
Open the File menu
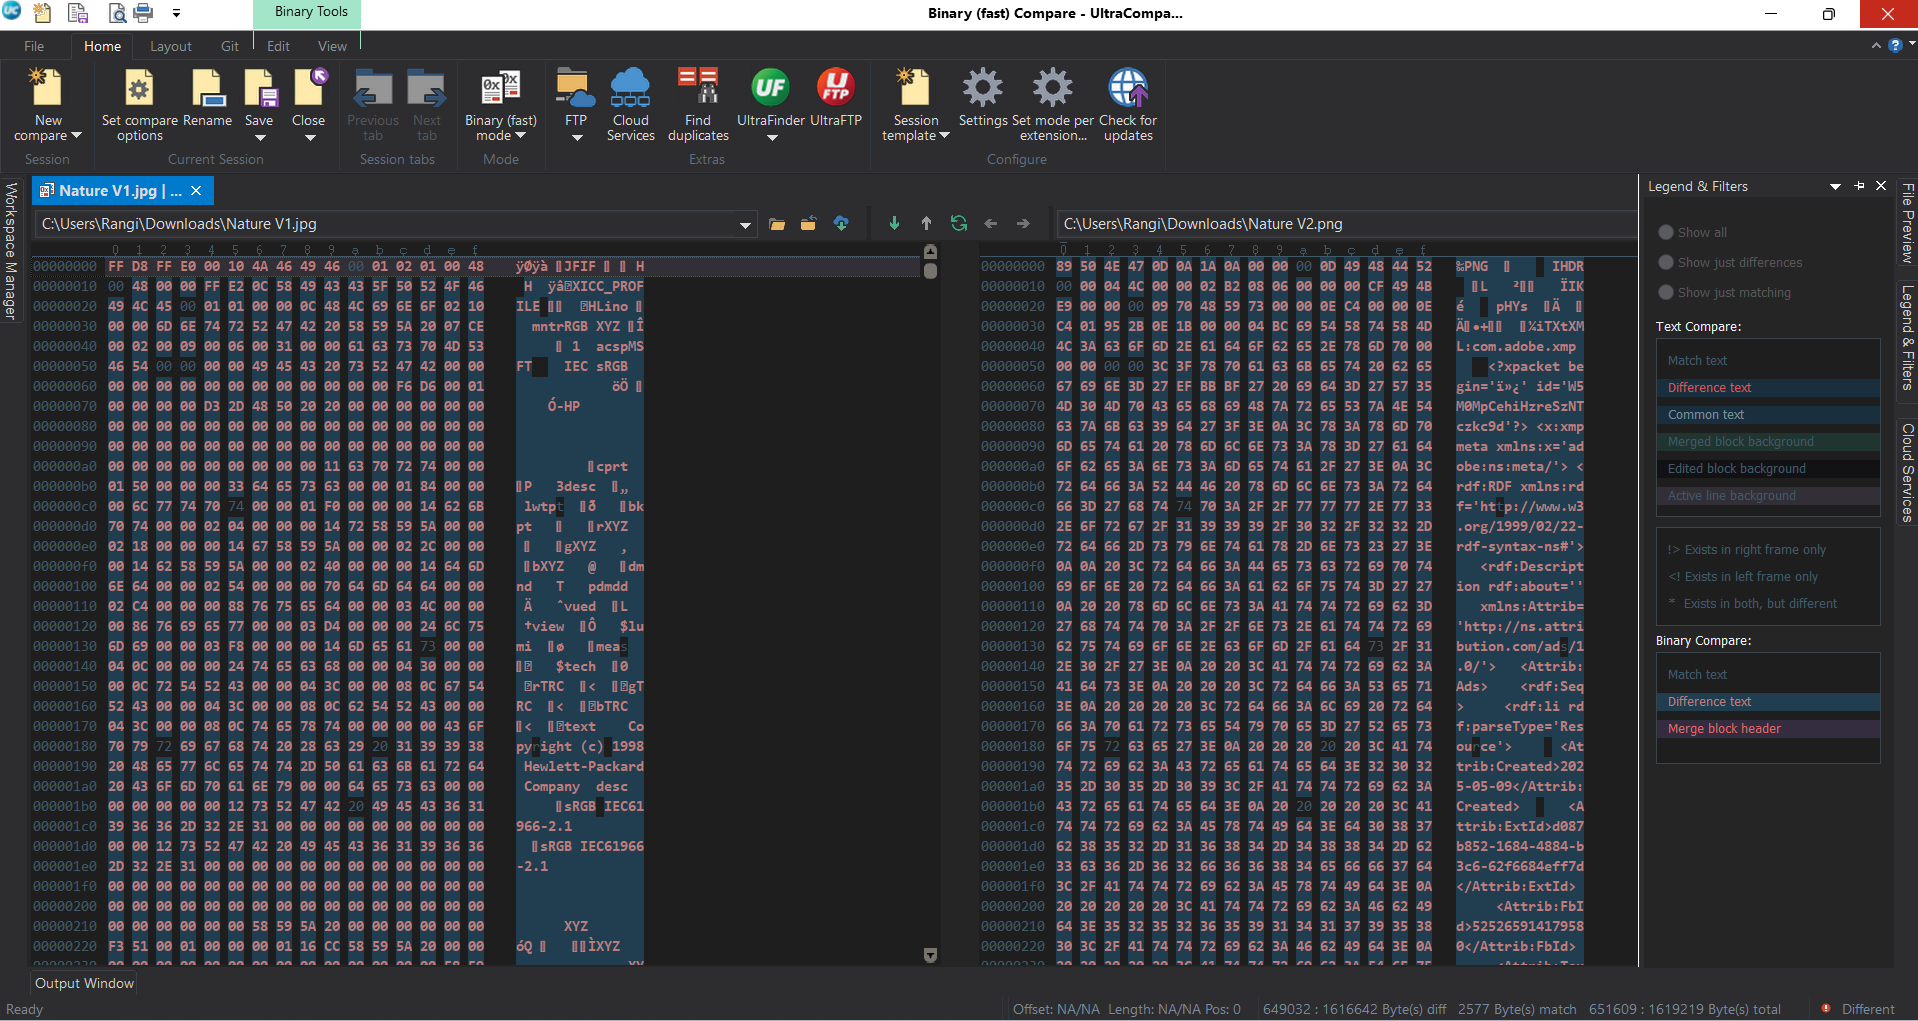pyautogui.click(x=34, y=46)
